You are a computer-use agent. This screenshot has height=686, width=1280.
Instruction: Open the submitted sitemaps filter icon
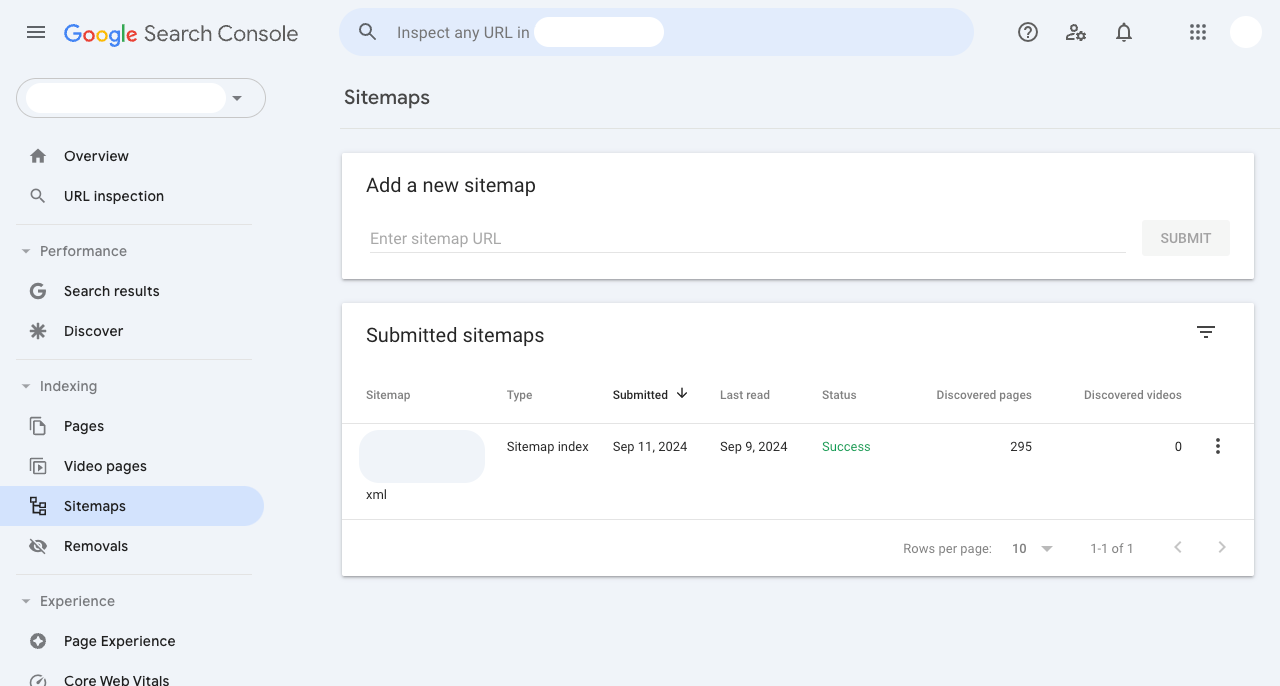1206,332
